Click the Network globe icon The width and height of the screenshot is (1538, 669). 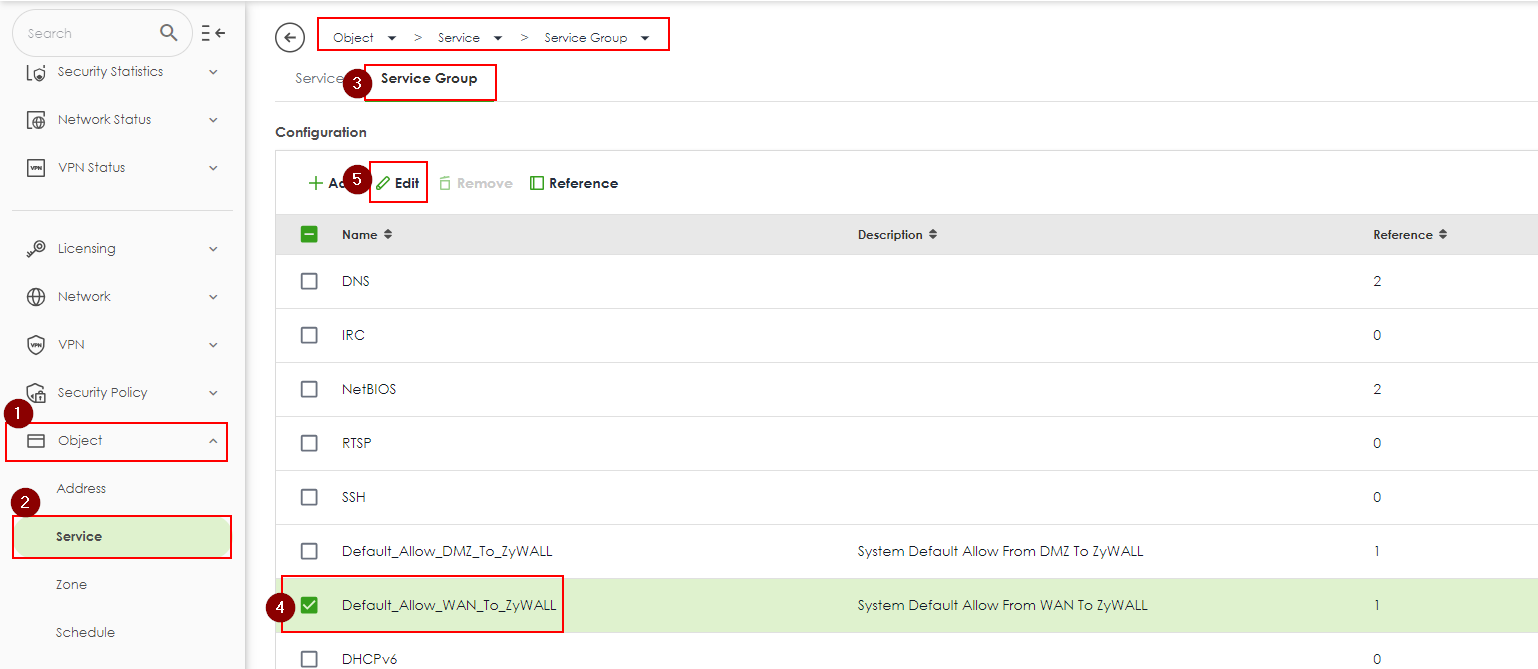coord(36,297)
